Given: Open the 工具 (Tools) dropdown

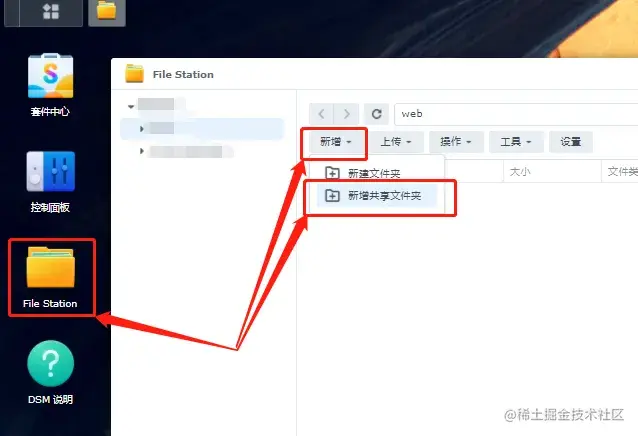Looking at the screenshot, I should click(x=516, y=142).
